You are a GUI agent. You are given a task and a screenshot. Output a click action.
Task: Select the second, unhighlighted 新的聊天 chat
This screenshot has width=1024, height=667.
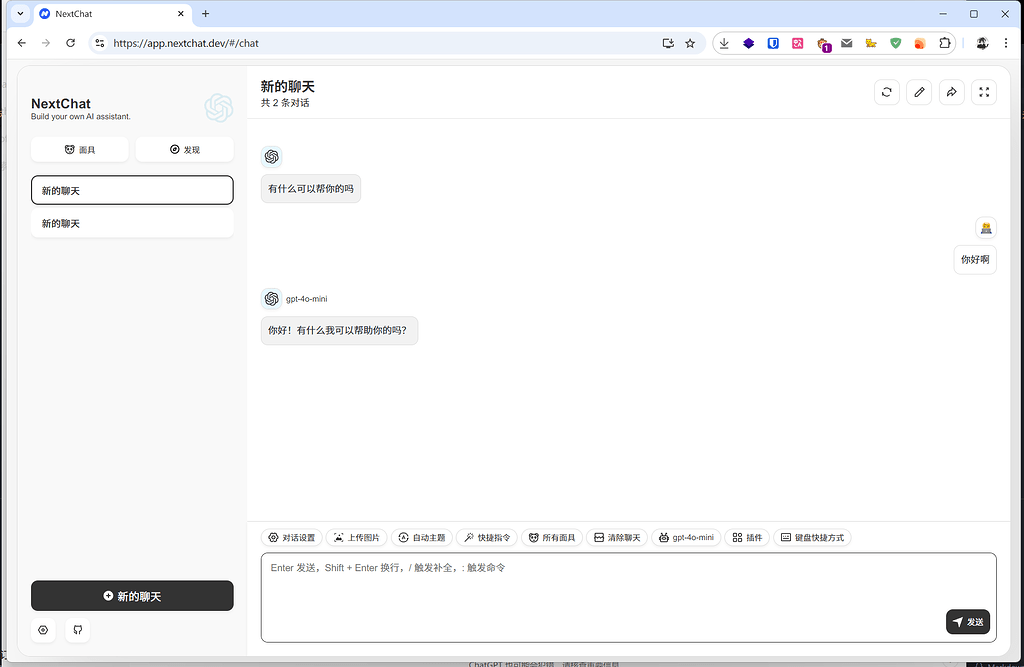(x=132, y=223)
